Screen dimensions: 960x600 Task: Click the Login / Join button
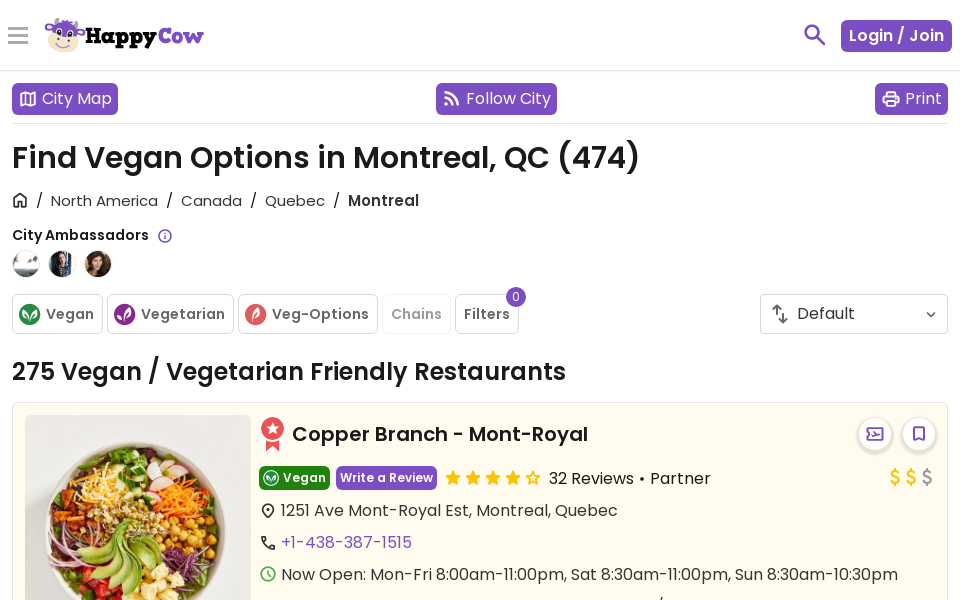(896, 35)
